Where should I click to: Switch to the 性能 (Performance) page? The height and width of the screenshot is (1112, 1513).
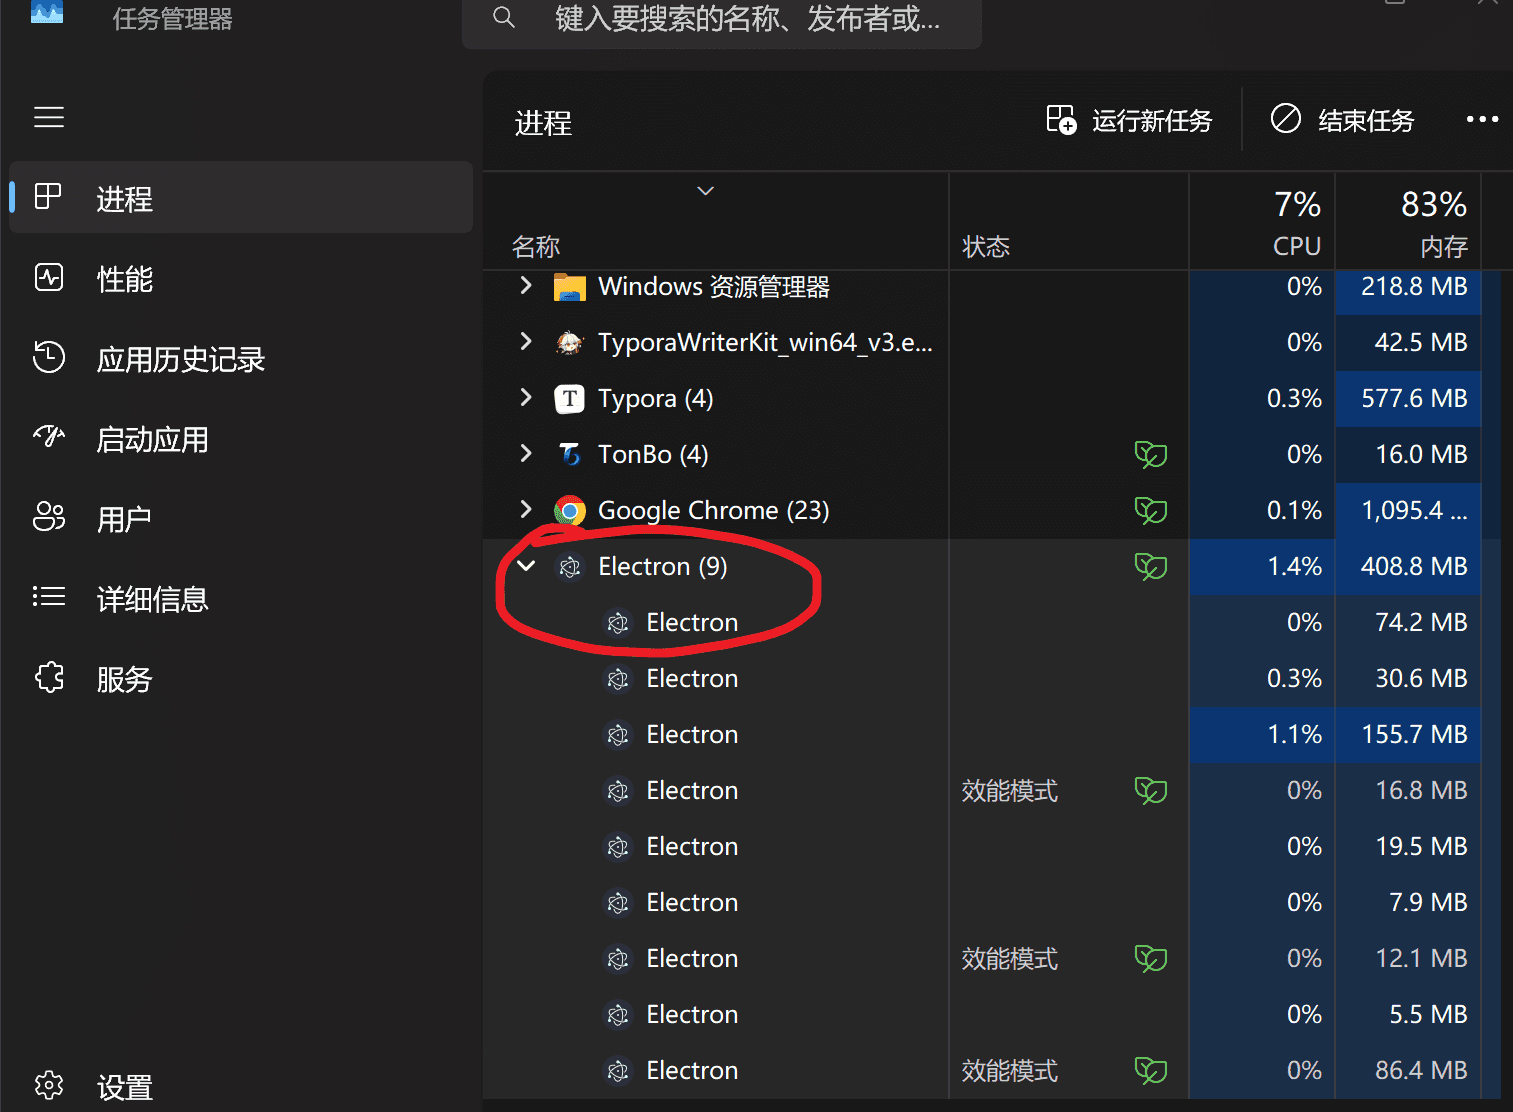pos(241,278)
